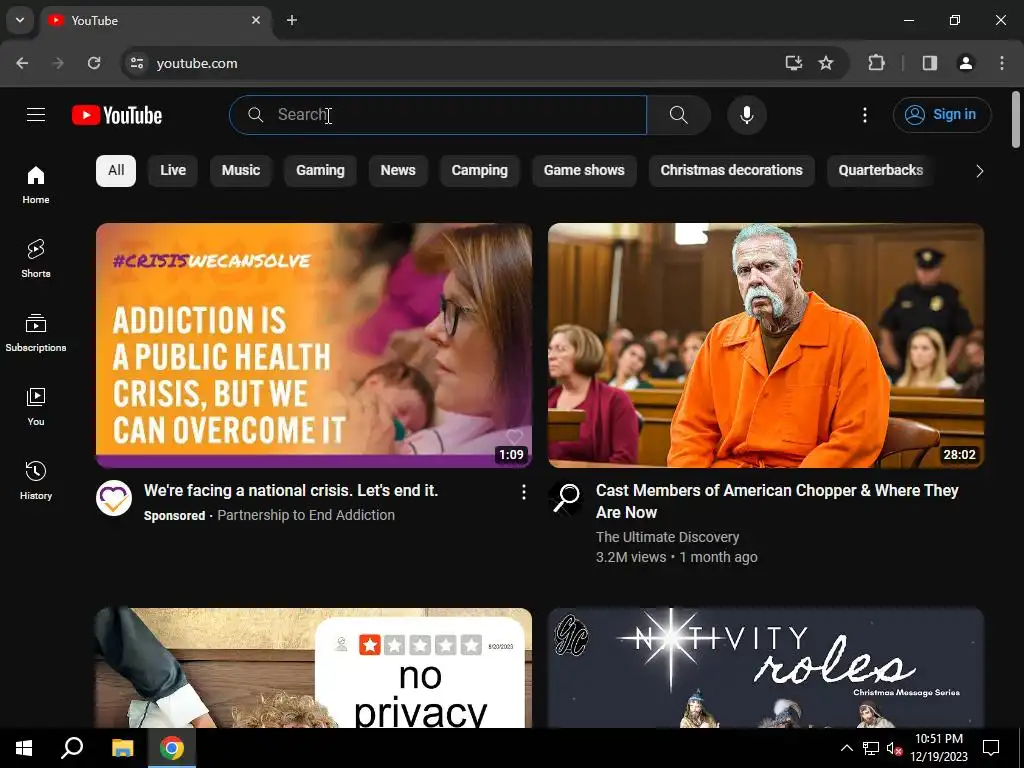Open a new browser tab
1024x768 pixels.
point(292,20)
